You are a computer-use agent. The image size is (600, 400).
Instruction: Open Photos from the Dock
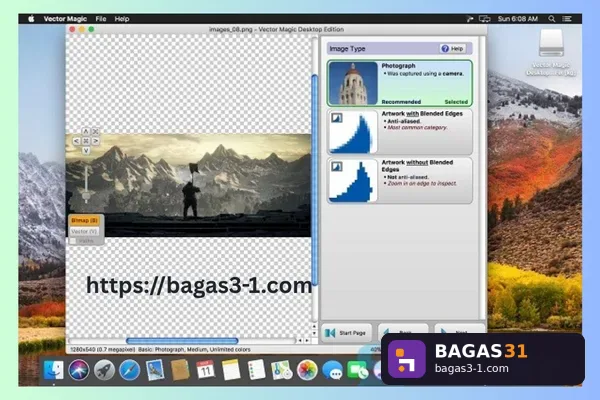(307, 370)
